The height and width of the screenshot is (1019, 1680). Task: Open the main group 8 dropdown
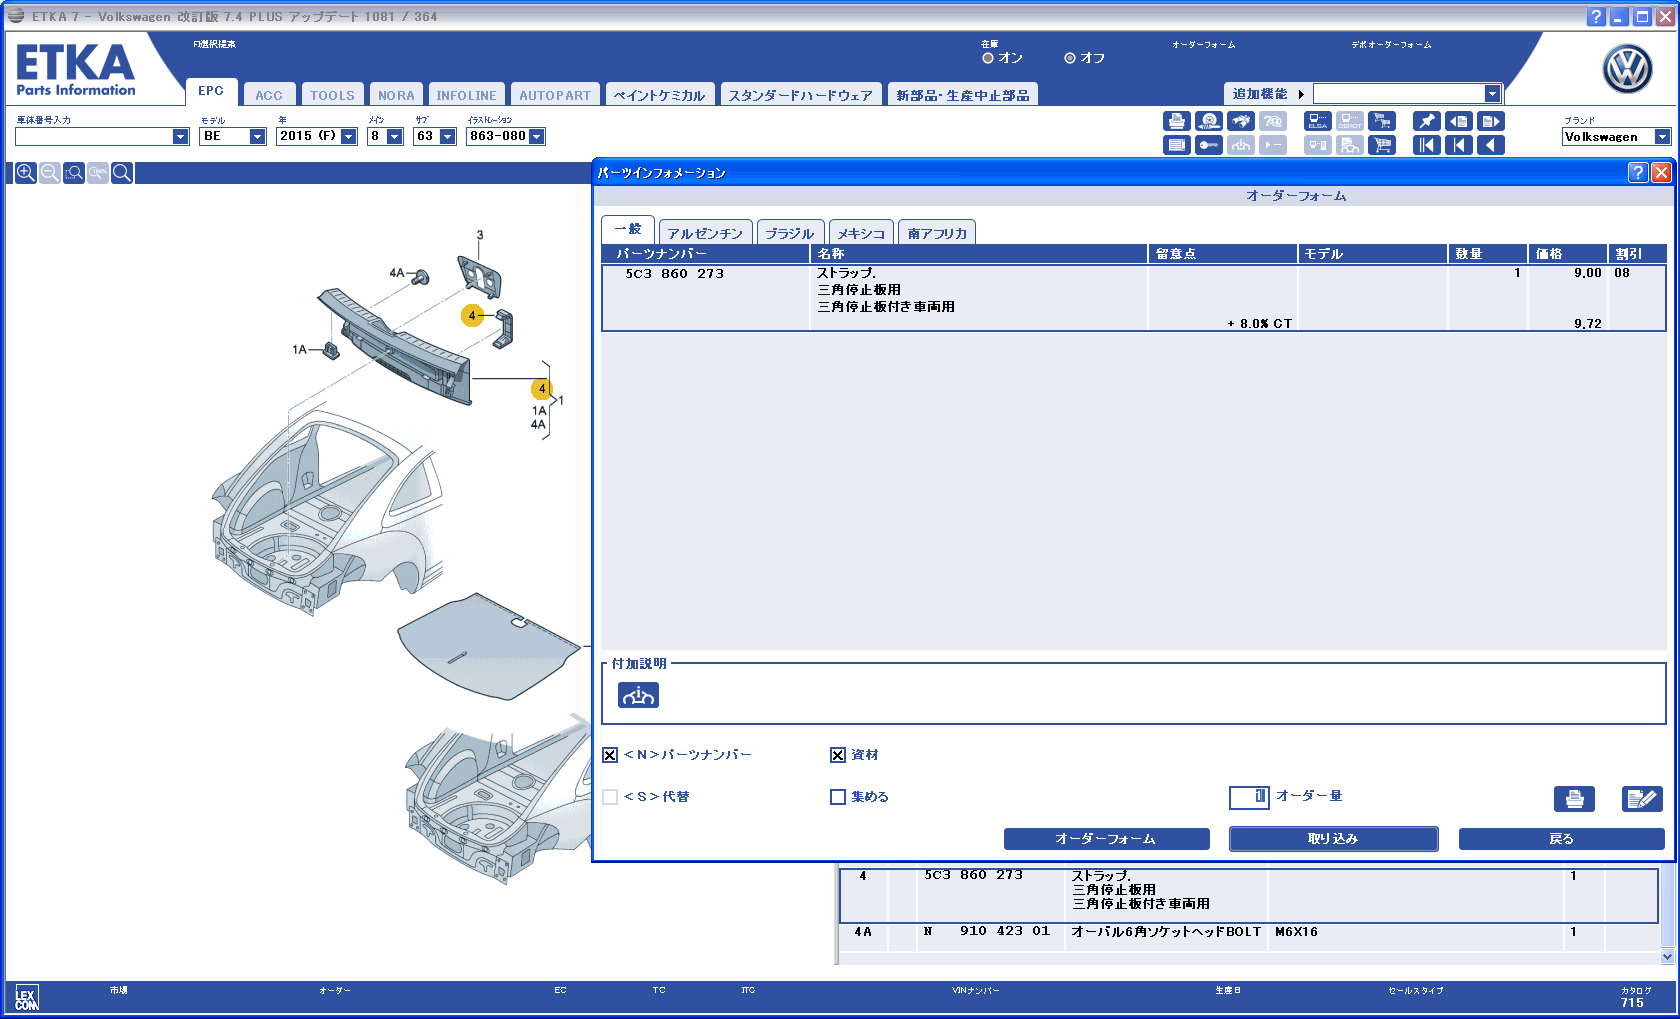pos(395,137)
